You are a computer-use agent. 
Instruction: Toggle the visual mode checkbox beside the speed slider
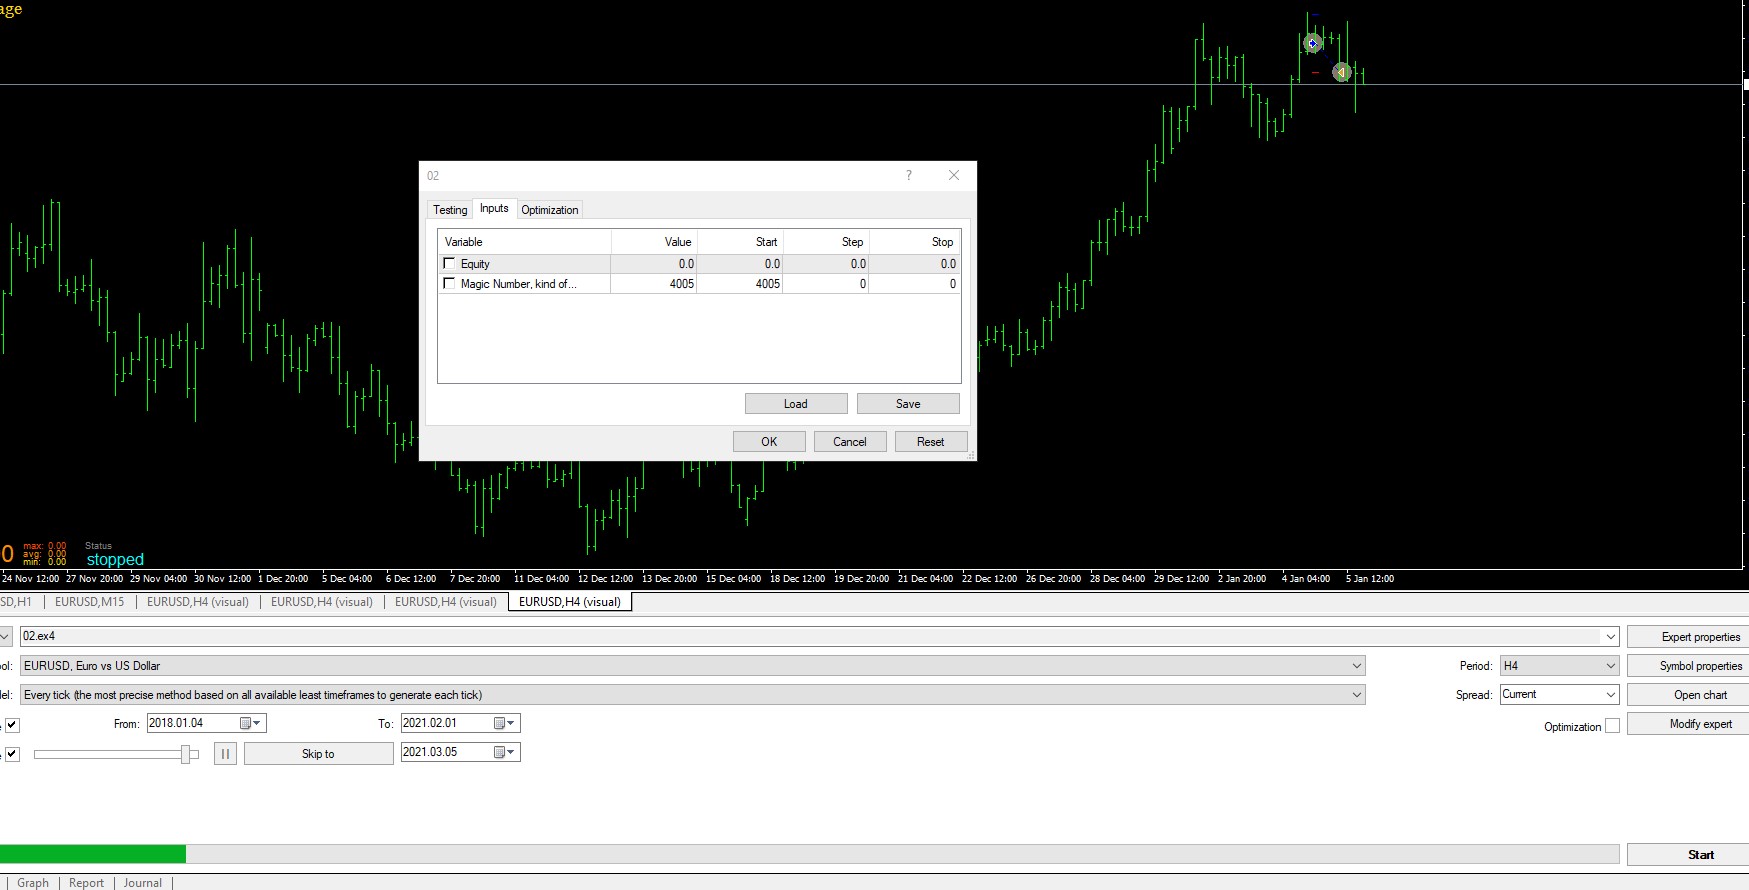click(12, 754)
